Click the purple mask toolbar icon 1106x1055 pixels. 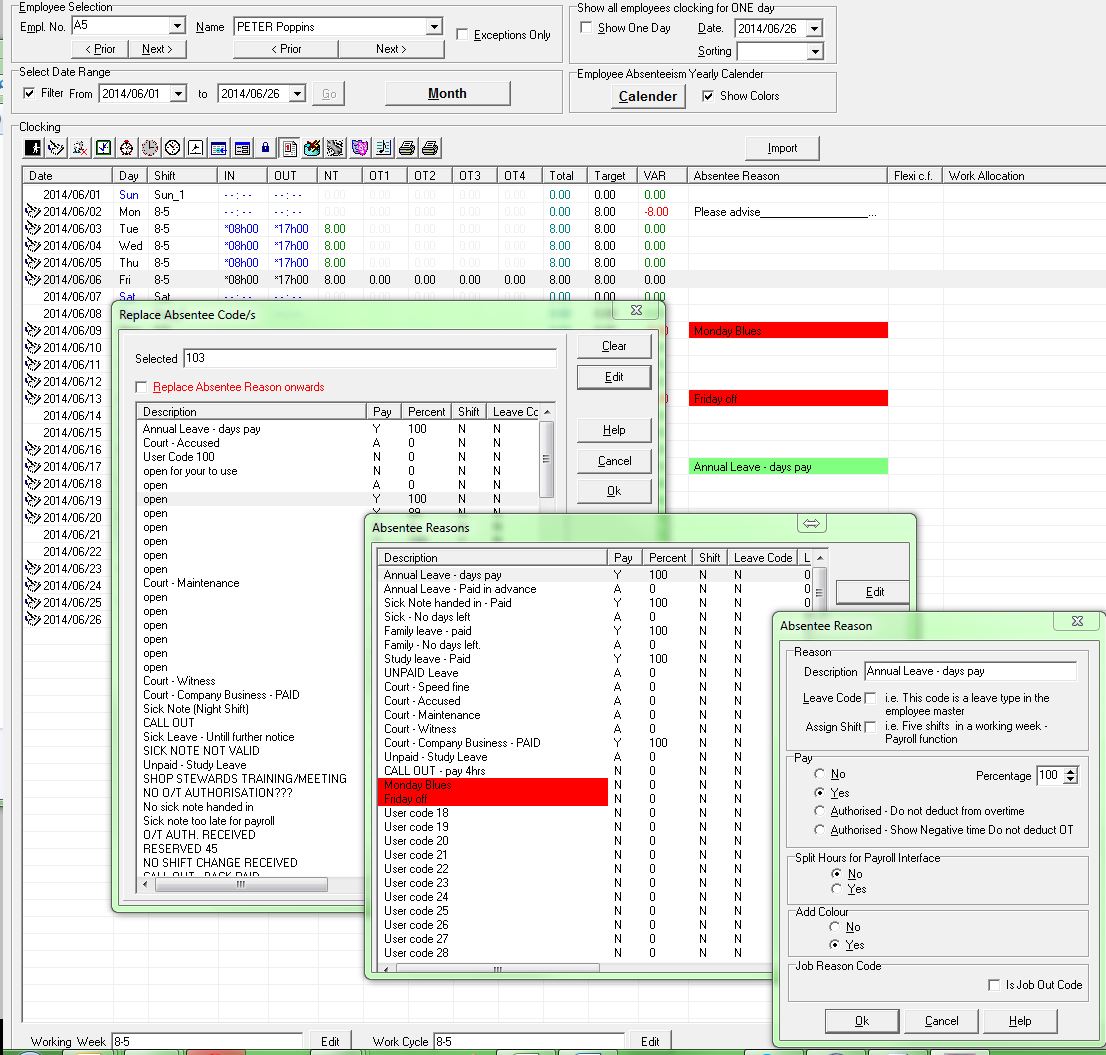point(359,148)
